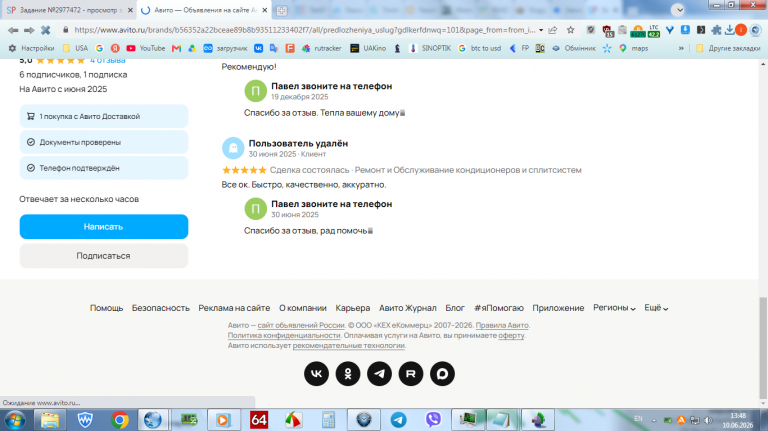Open the new tab button
Viewport: 768px width, 431px height.
[x=281, y=10]
